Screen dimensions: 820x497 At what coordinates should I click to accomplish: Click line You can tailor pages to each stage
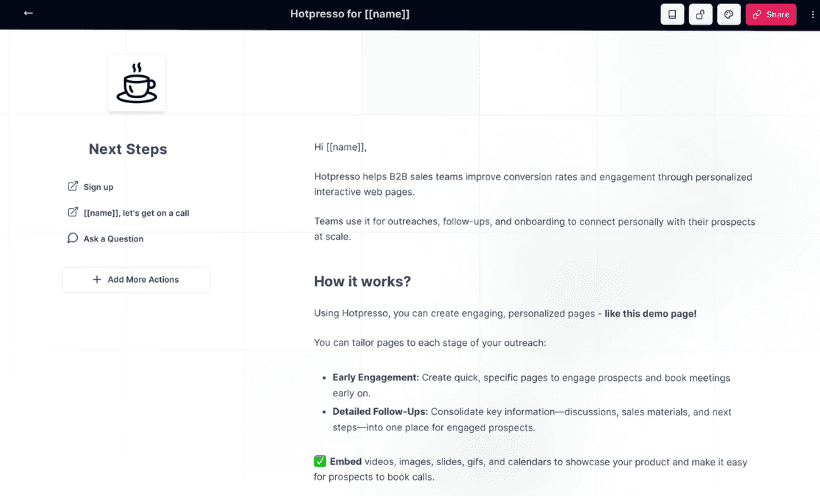pos(430,343)
